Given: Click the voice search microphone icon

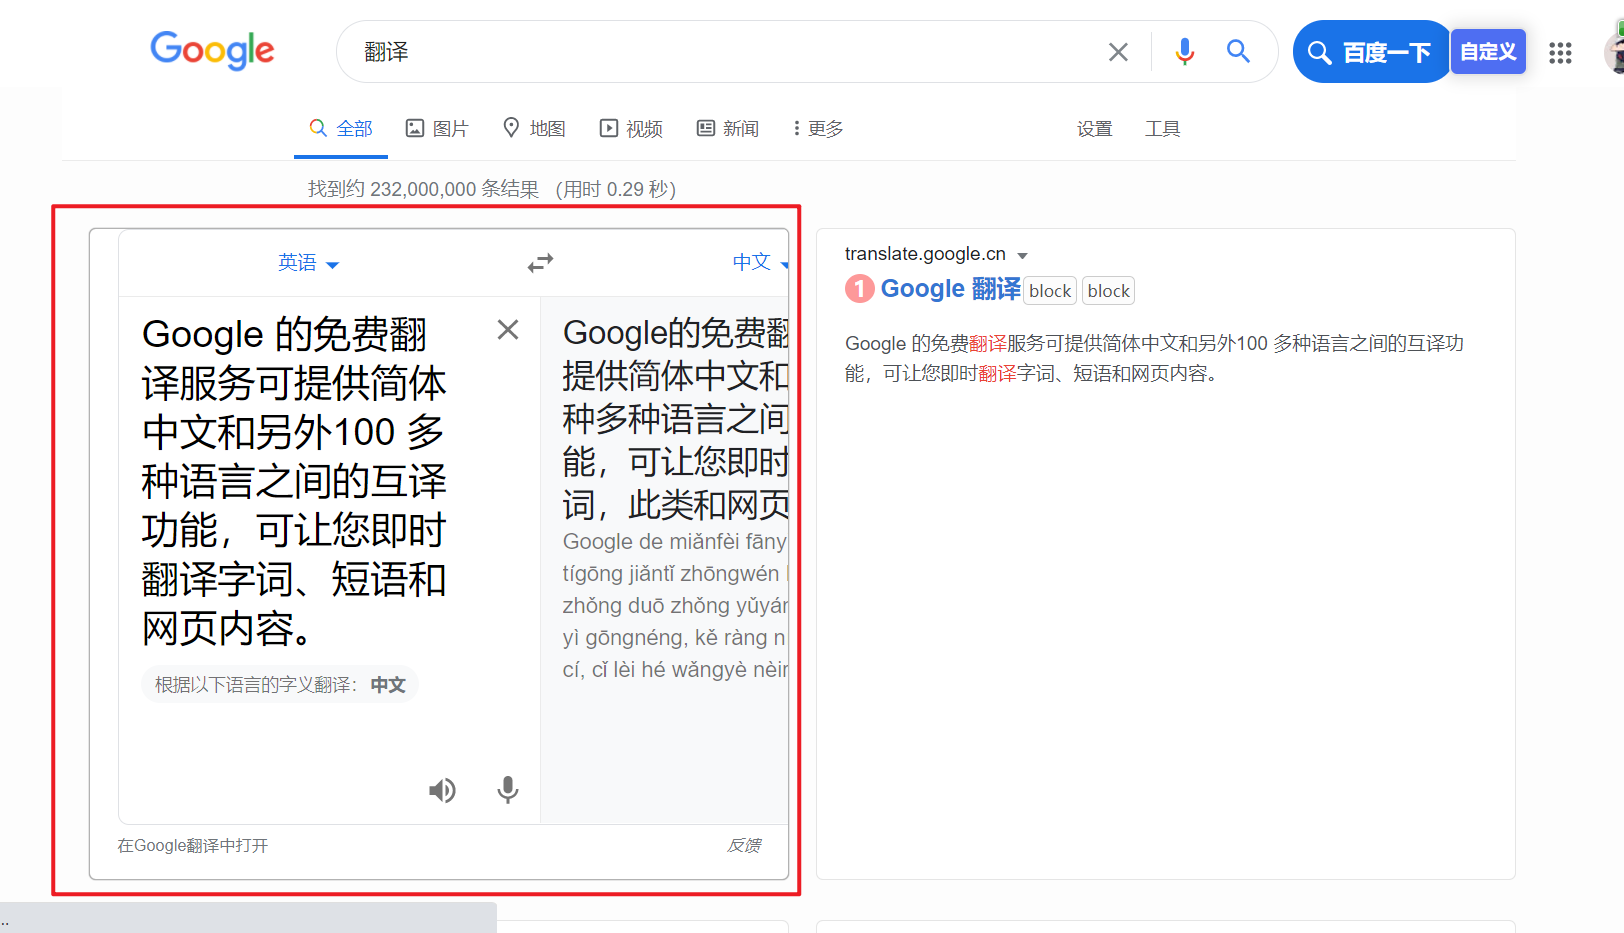Looking at the screenshot, I should 1185,51.
